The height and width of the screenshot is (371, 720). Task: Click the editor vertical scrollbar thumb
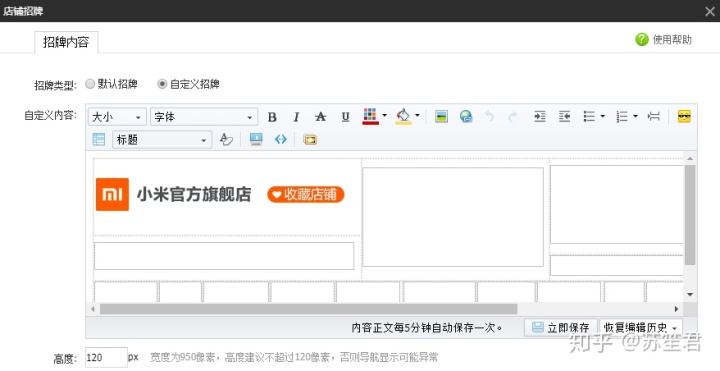(690, 215)
